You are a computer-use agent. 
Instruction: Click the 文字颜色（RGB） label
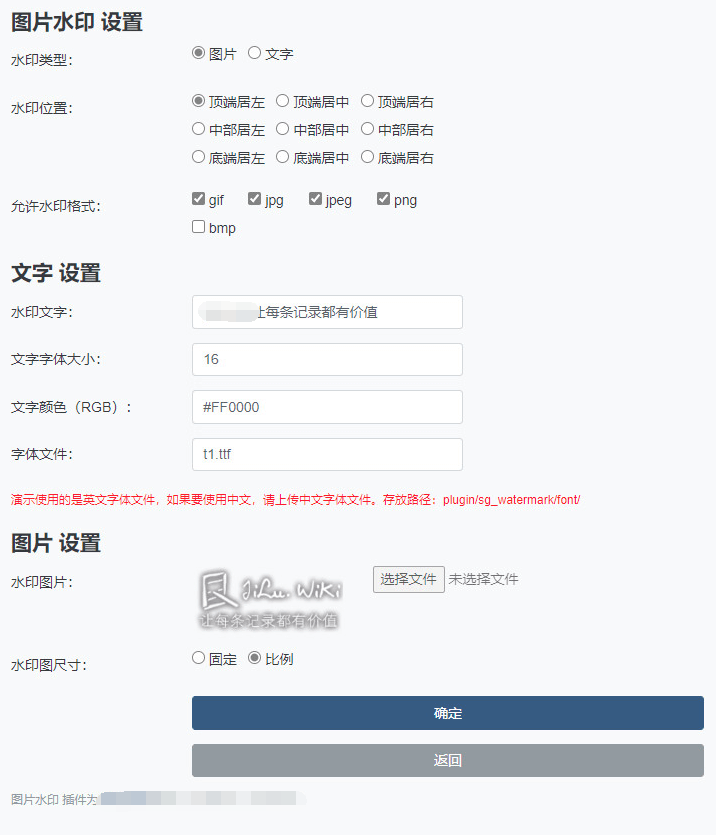pos(71,407)
